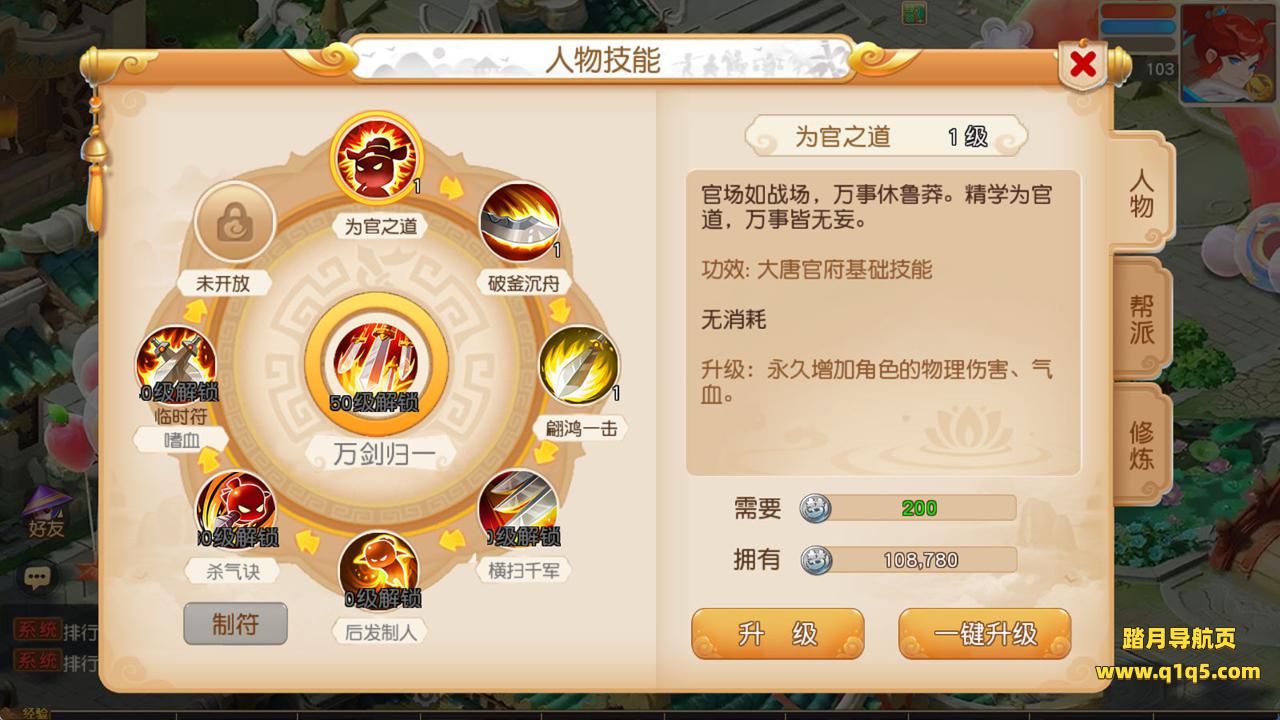Click the 一键升级 button
1280x720 pixels.
point(985,634)
